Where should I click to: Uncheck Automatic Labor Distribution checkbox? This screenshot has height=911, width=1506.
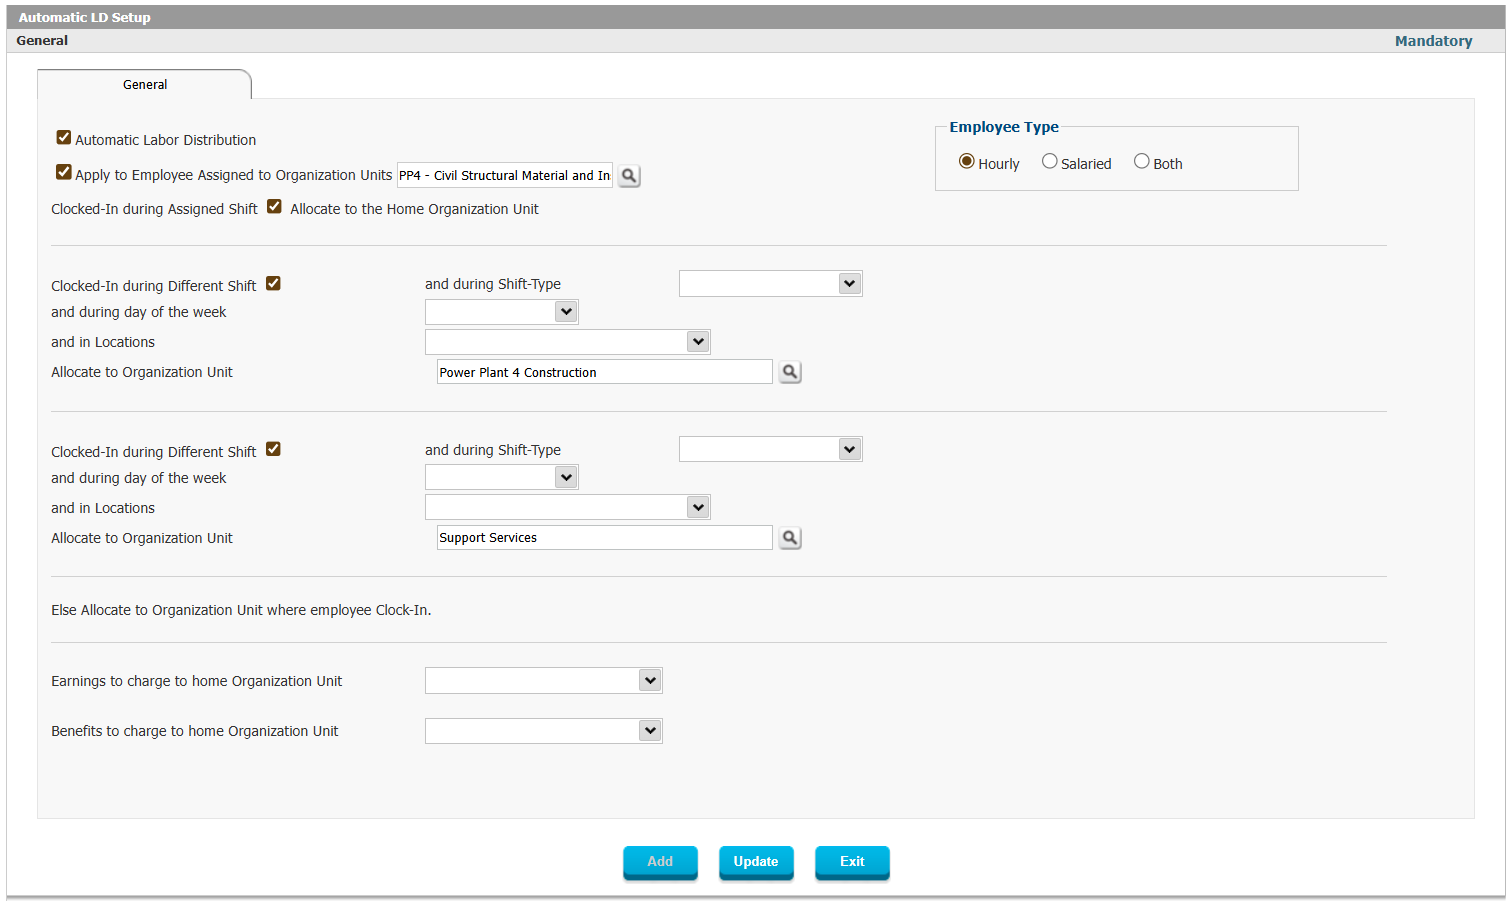pos(64,138)
